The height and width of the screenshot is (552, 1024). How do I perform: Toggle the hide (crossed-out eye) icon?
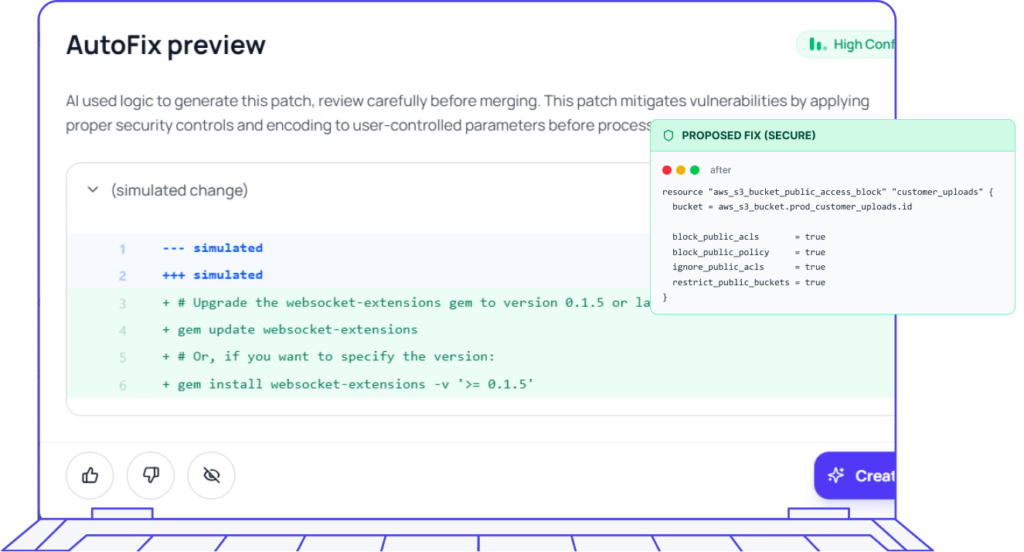[x=211, y=475]
